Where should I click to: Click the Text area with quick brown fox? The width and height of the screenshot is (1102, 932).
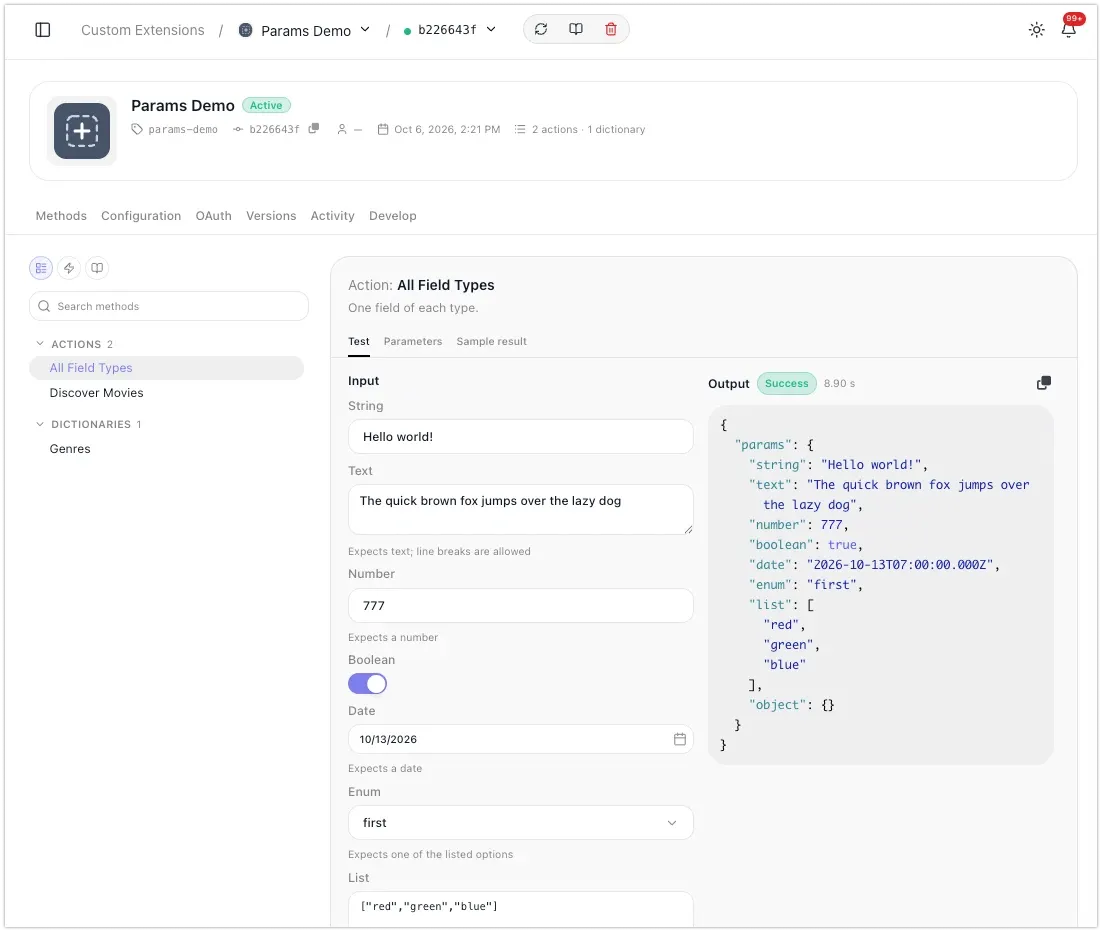521,510
